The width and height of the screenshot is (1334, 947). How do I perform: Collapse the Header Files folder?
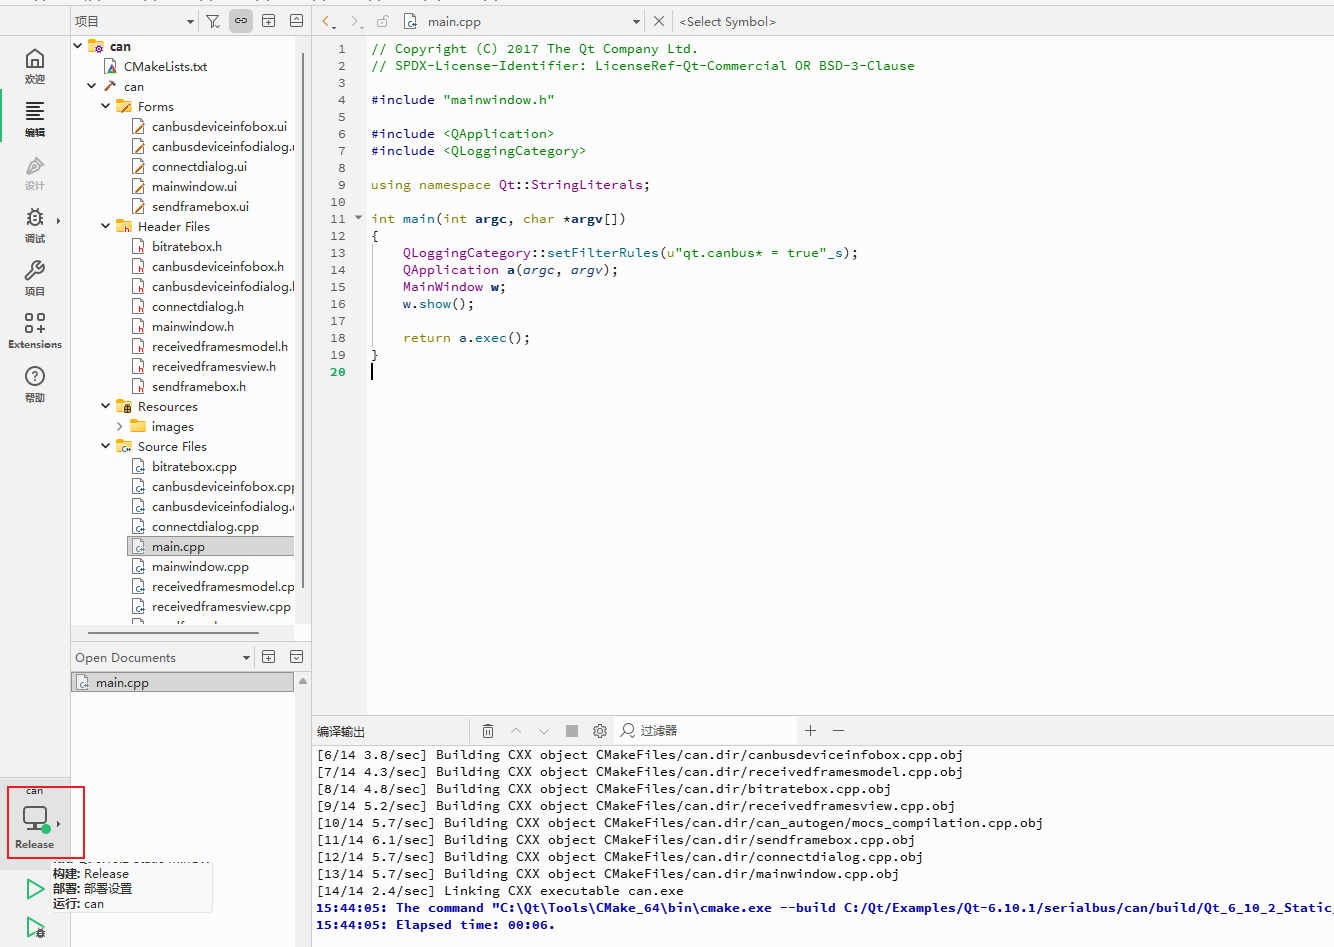coord(106,226)
